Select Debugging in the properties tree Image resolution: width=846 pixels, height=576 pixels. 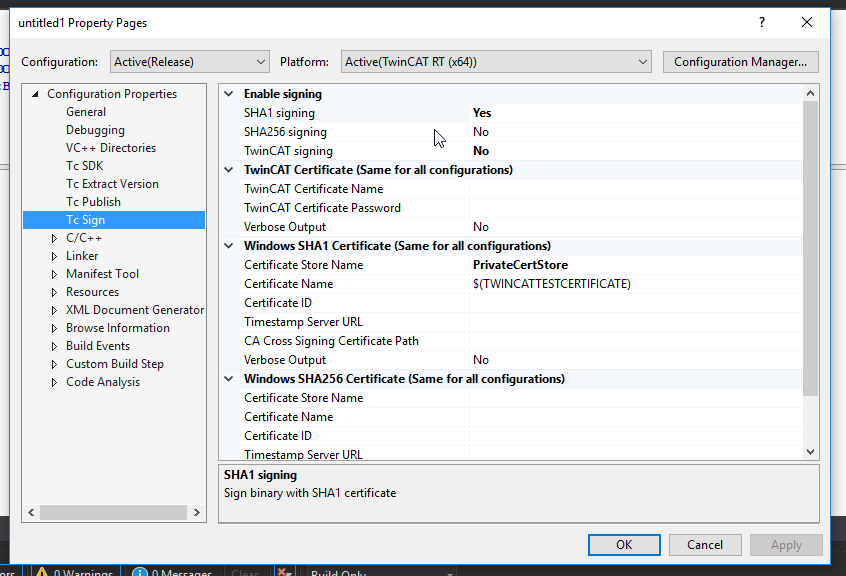tap(95, 130)
